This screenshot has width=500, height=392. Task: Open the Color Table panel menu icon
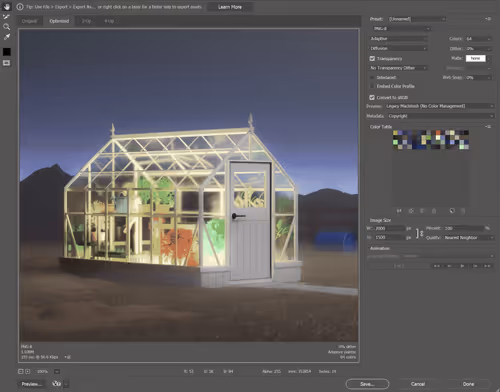click(x=488, y=127)
